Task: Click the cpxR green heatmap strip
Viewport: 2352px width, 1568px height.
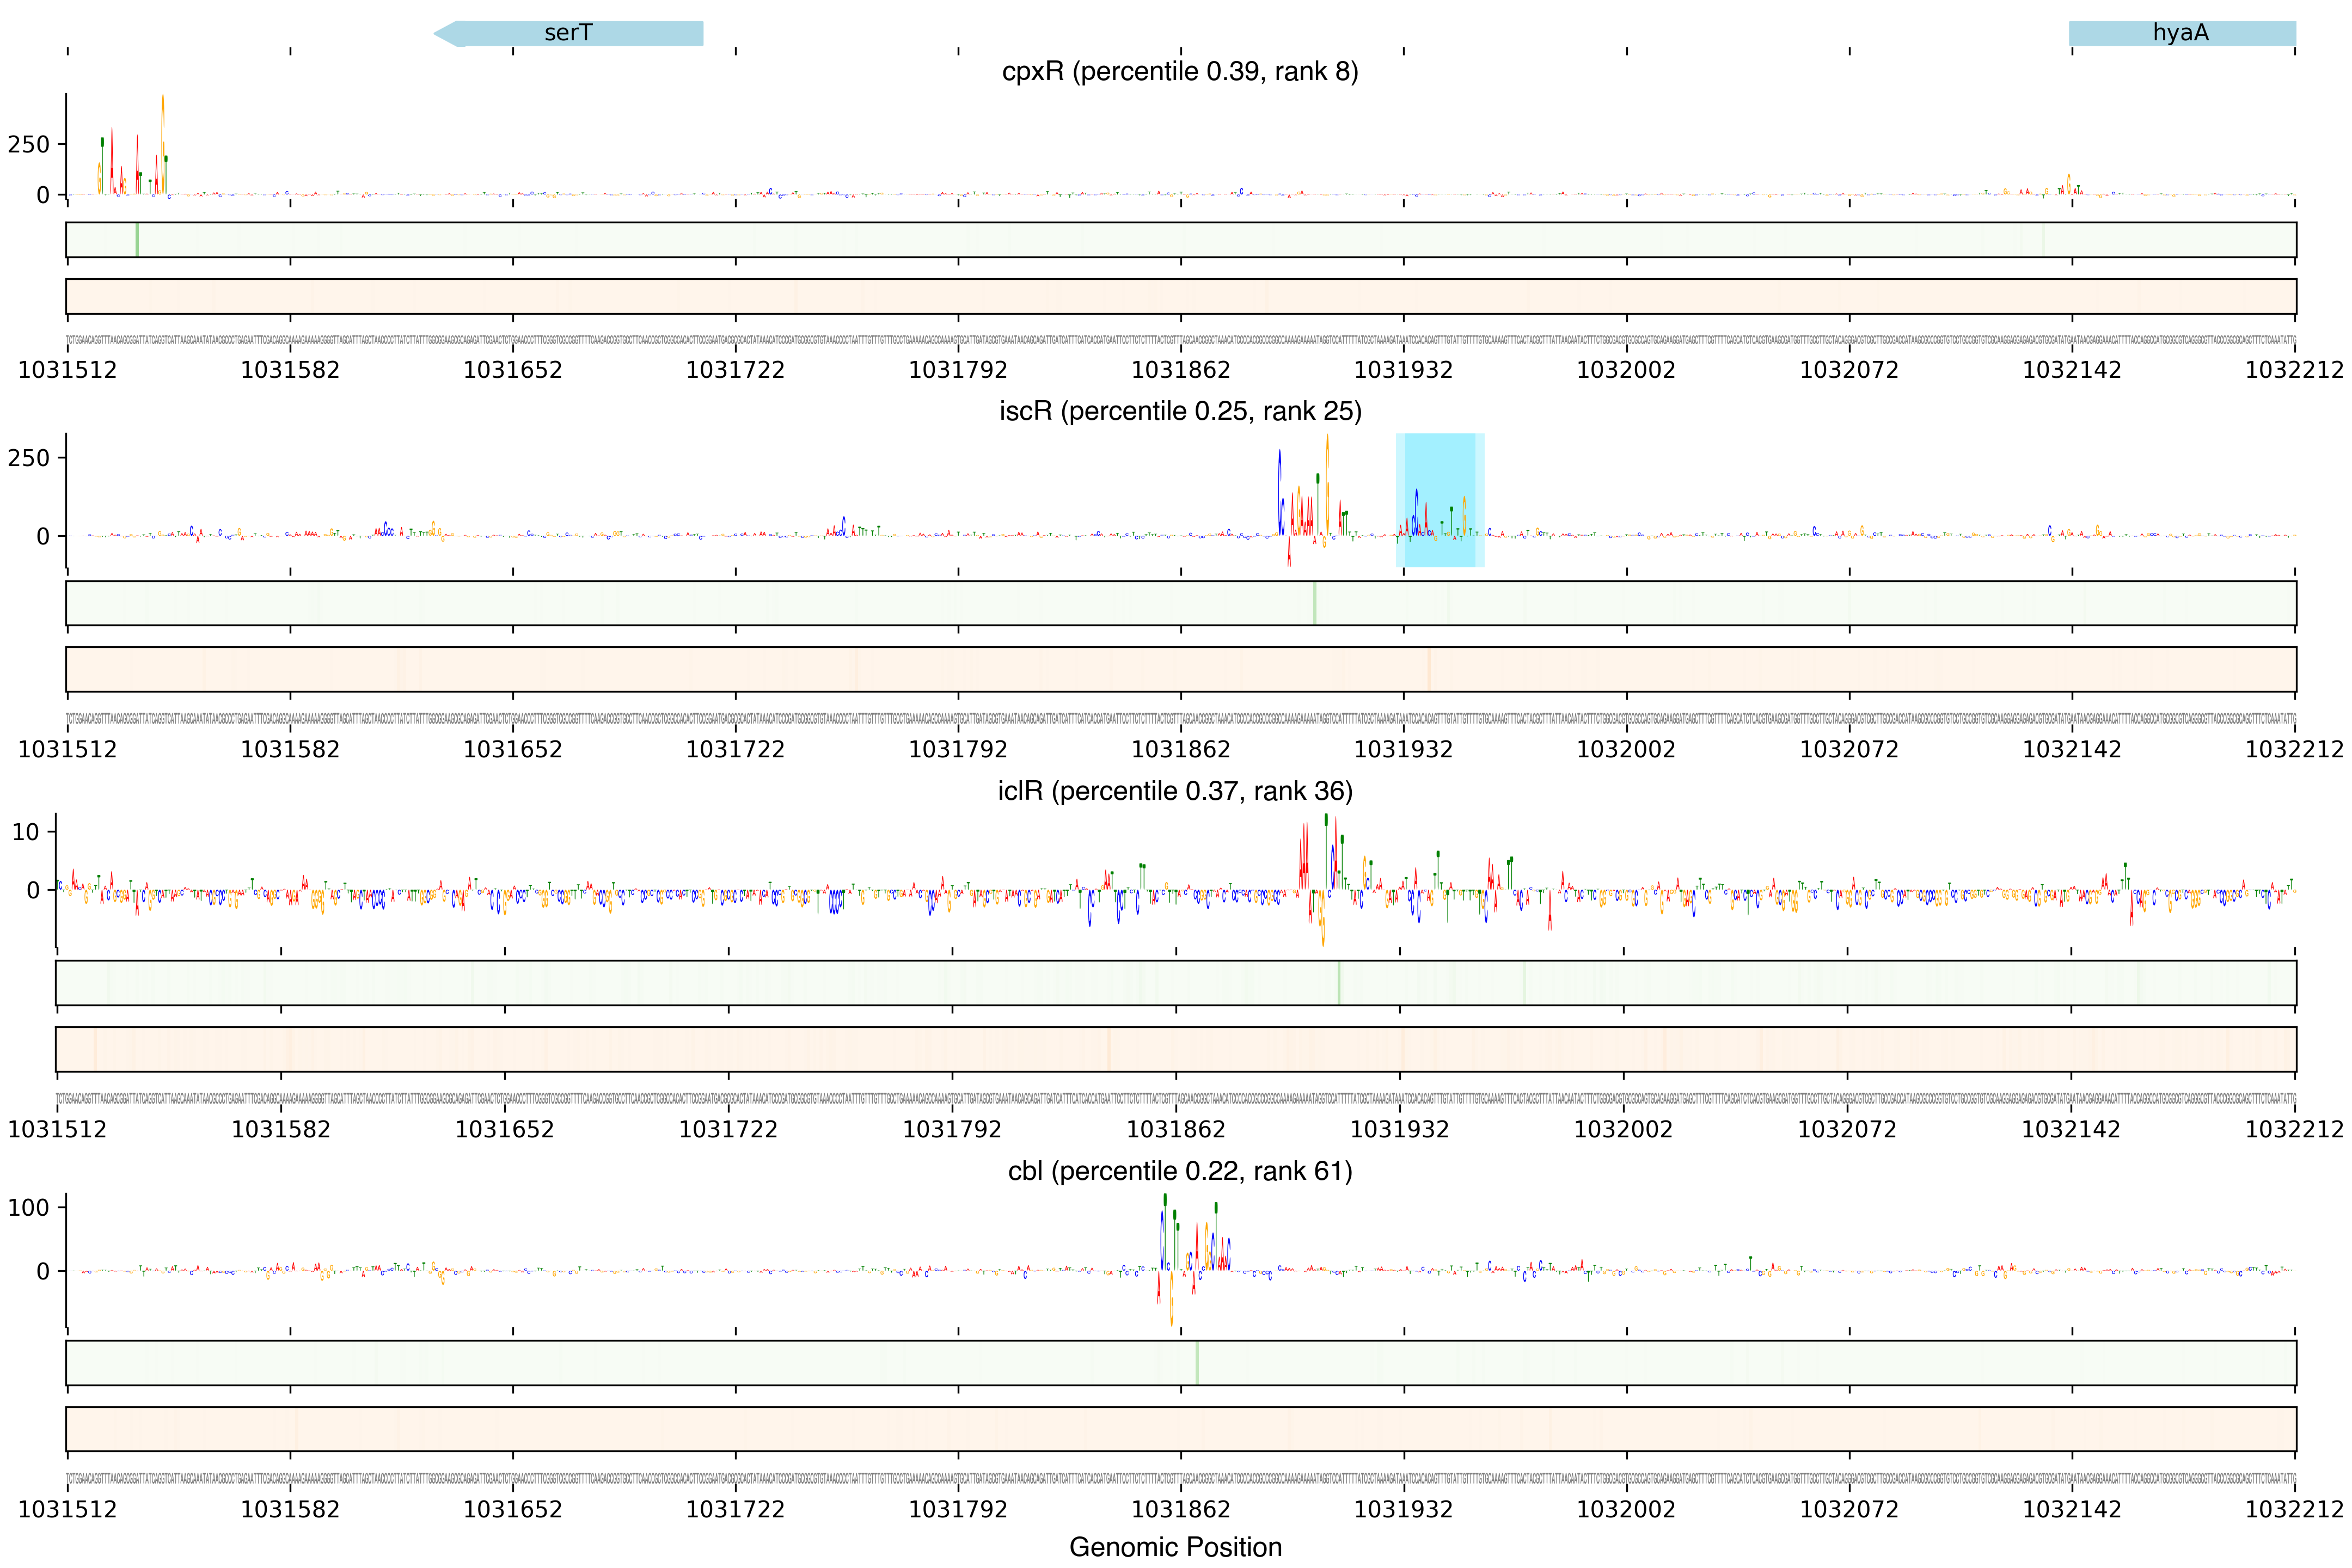Action: [x=1180, y=240]
